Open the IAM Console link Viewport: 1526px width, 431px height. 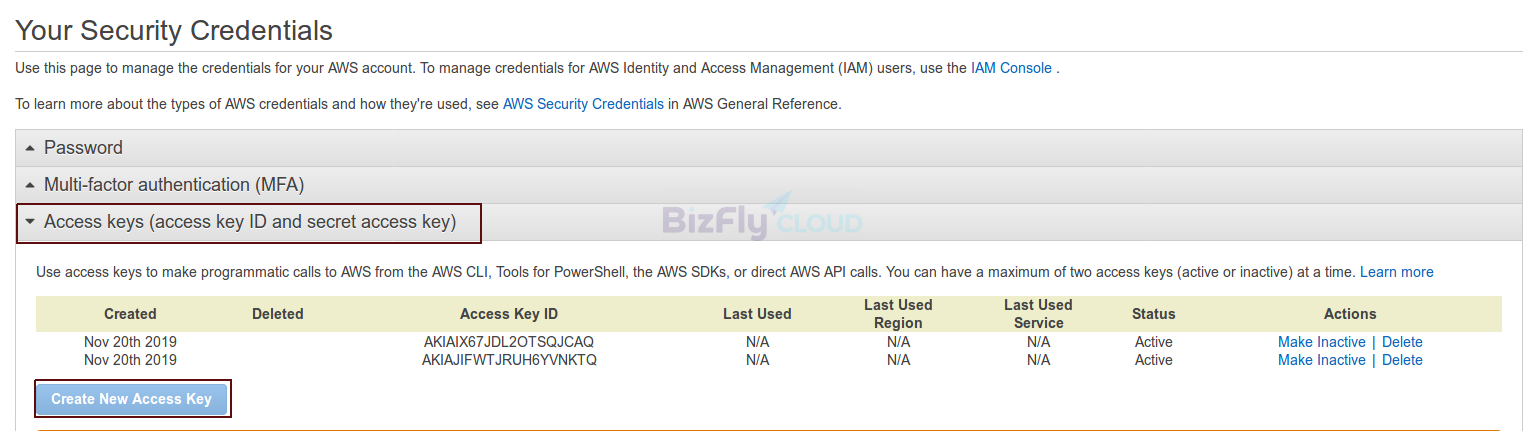pyautogui.click(x=1011, y=68)
